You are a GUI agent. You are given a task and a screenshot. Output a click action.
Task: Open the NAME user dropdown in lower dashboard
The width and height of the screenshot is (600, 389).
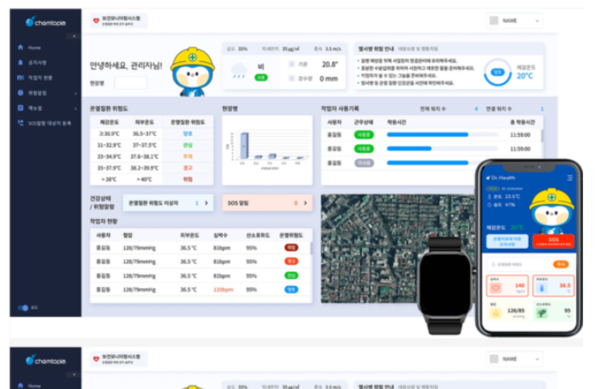coord(515,359)
